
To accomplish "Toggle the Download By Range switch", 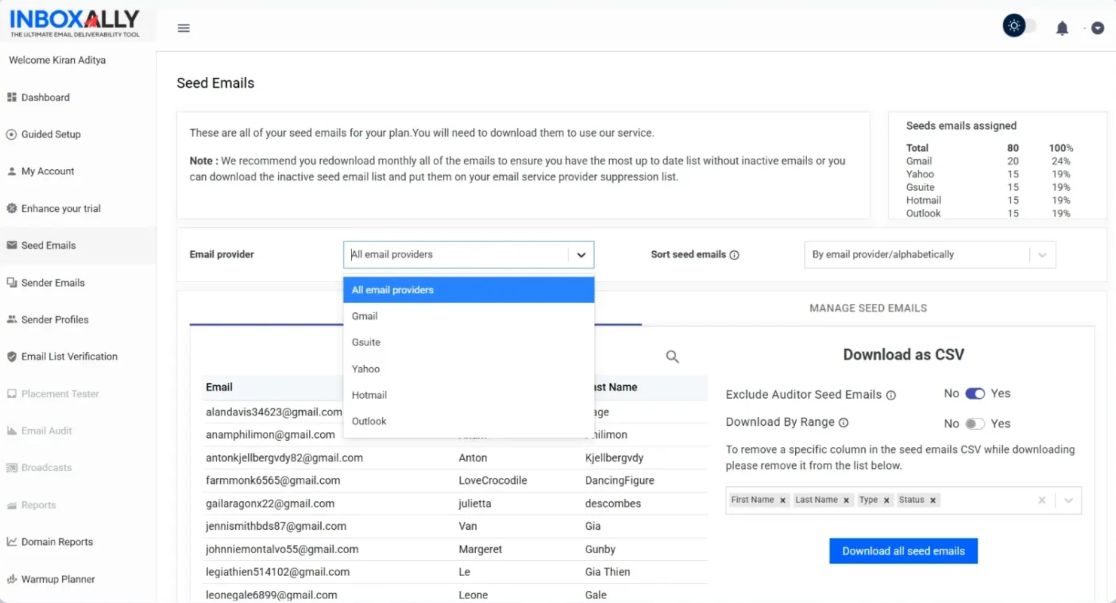I will (x=974, y=424).
